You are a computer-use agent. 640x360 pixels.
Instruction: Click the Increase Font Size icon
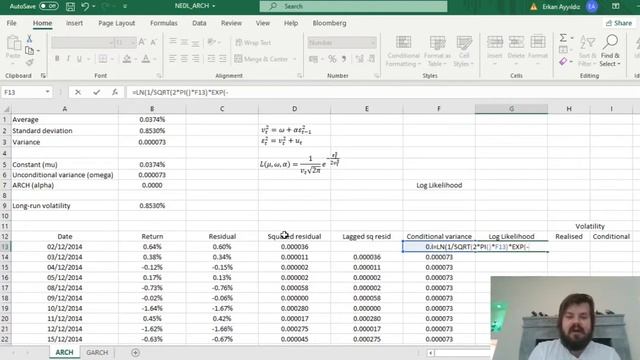[142, 42]
